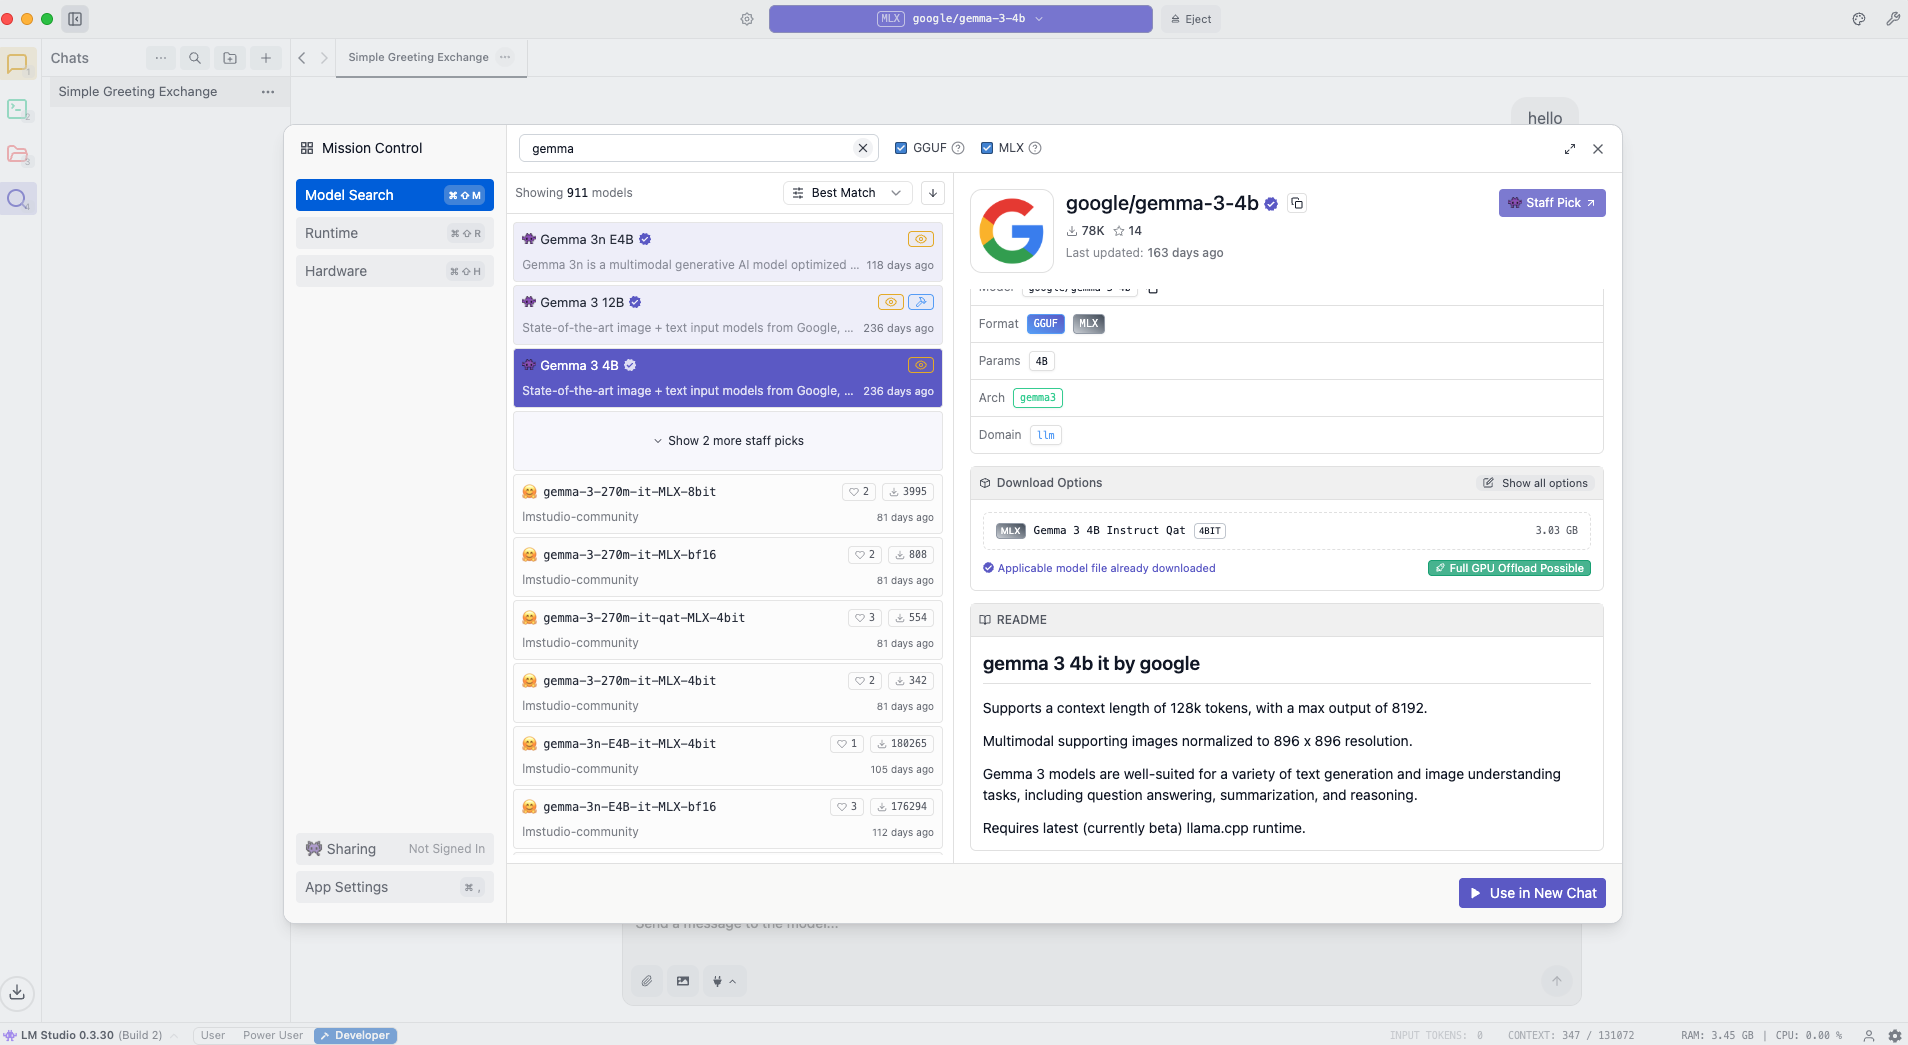1908x1045 pixels.
Task: Open My Models folder icon in sidebar
Action: [x=18, y=154]
